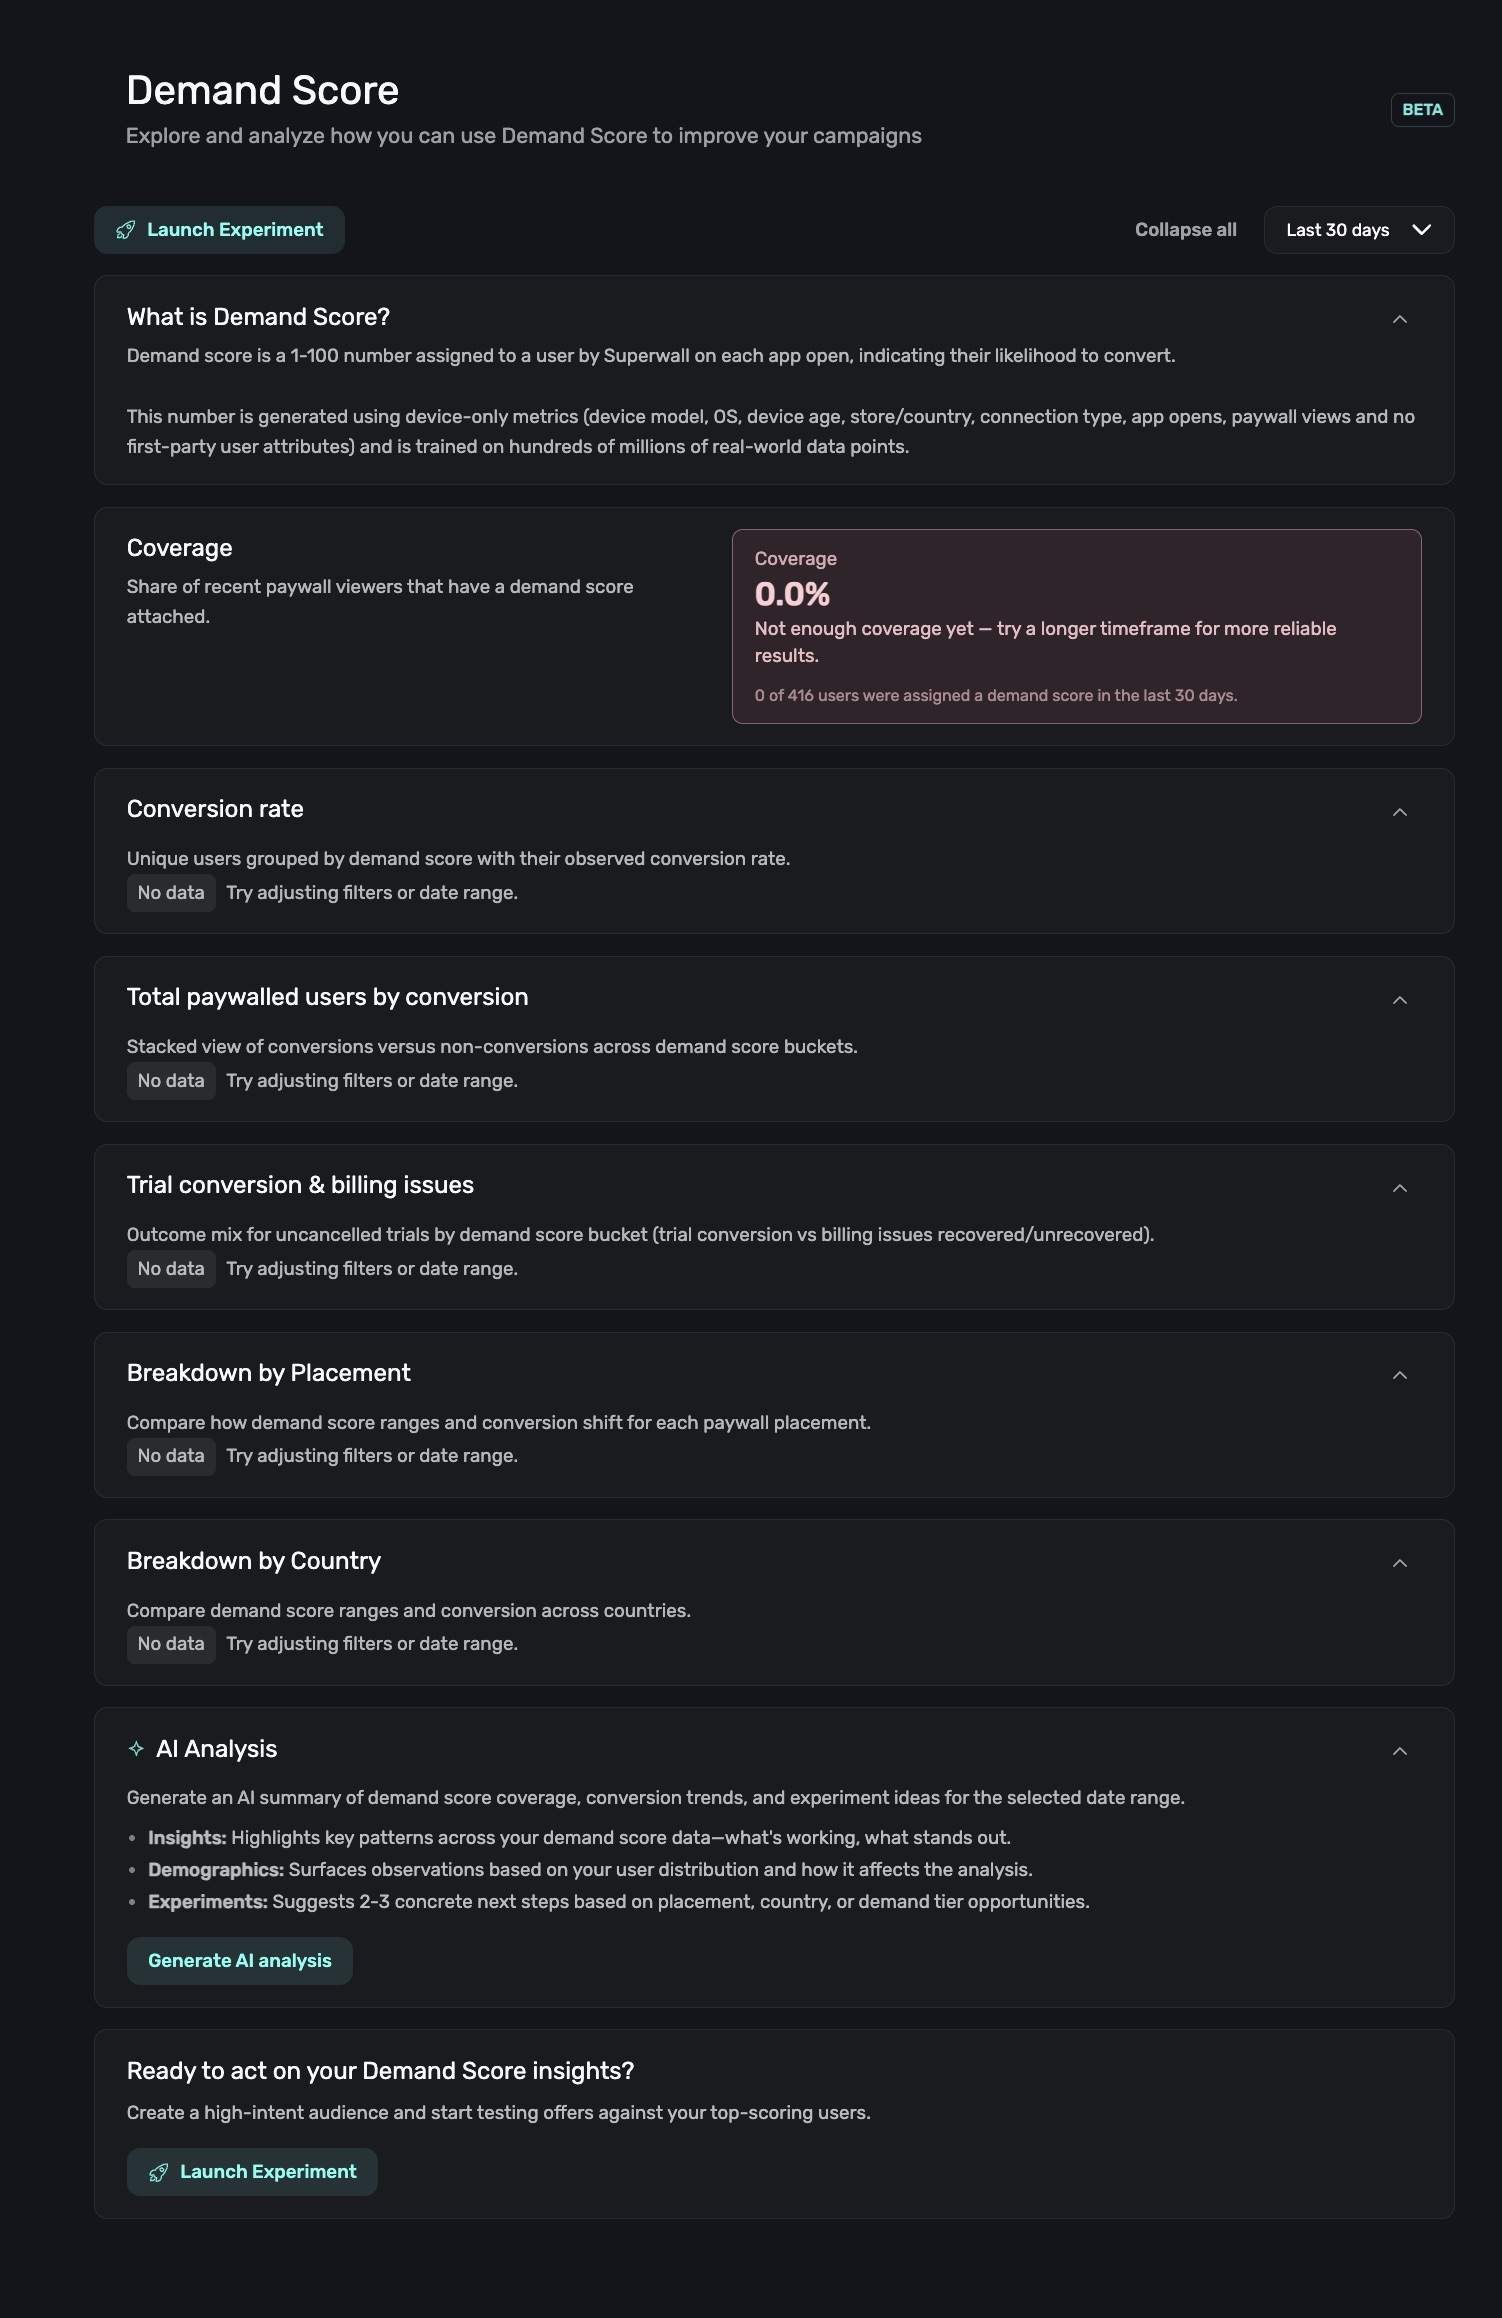
Task: Collapse Trial conversion & billing issues section
Action: pos(1399,1188)
